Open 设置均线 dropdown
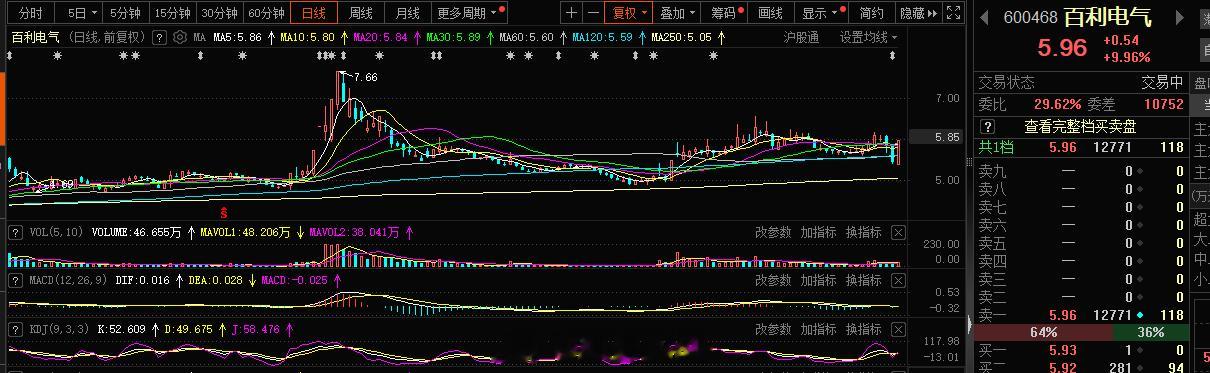 pyautogui.click(x=868, y=37)
